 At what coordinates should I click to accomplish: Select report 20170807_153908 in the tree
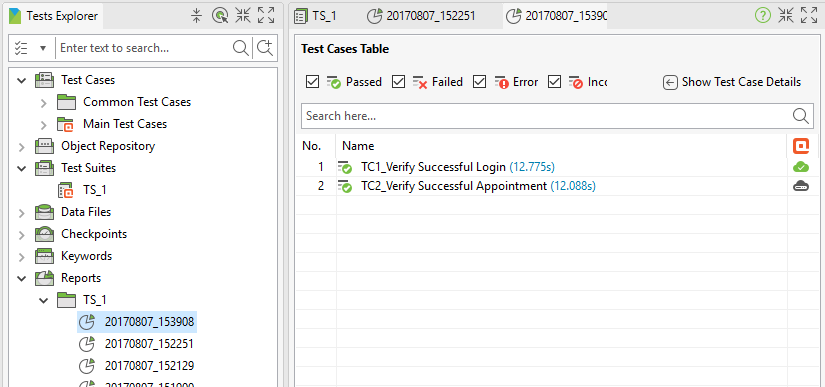point(150,321)
